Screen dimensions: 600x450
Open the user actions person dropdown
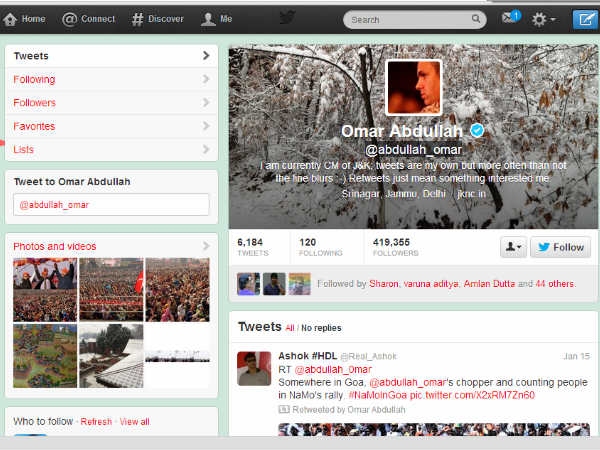point(514,247)
